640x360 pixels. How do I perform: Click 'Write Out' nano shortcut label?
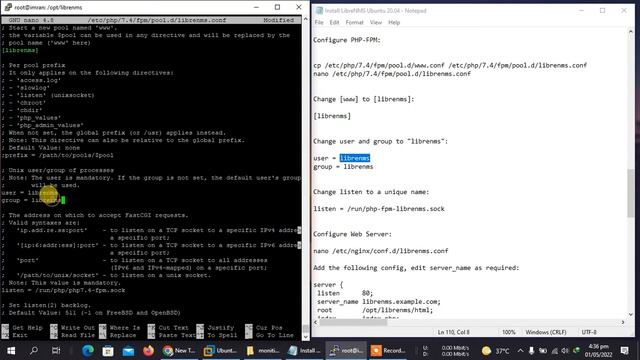click(x=78, y=327)
